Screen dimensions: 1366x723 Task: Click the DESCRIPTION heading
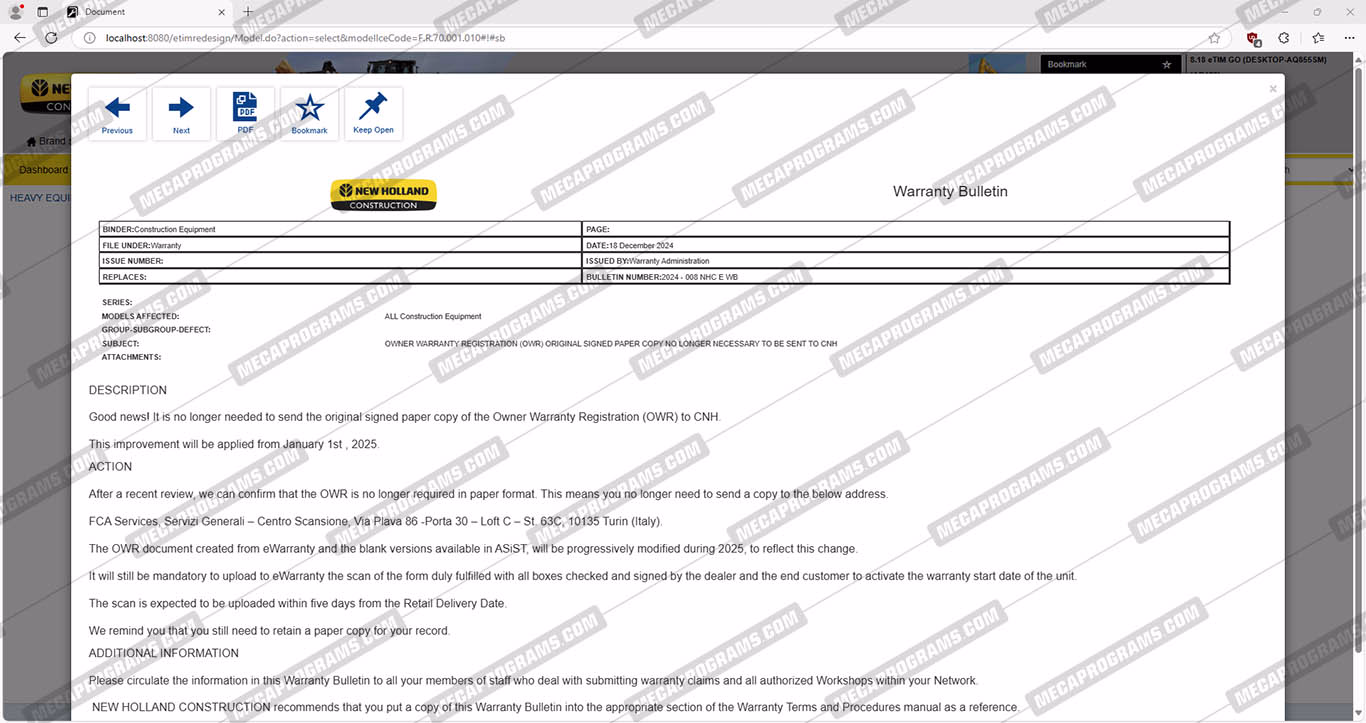tap(128, 390)
